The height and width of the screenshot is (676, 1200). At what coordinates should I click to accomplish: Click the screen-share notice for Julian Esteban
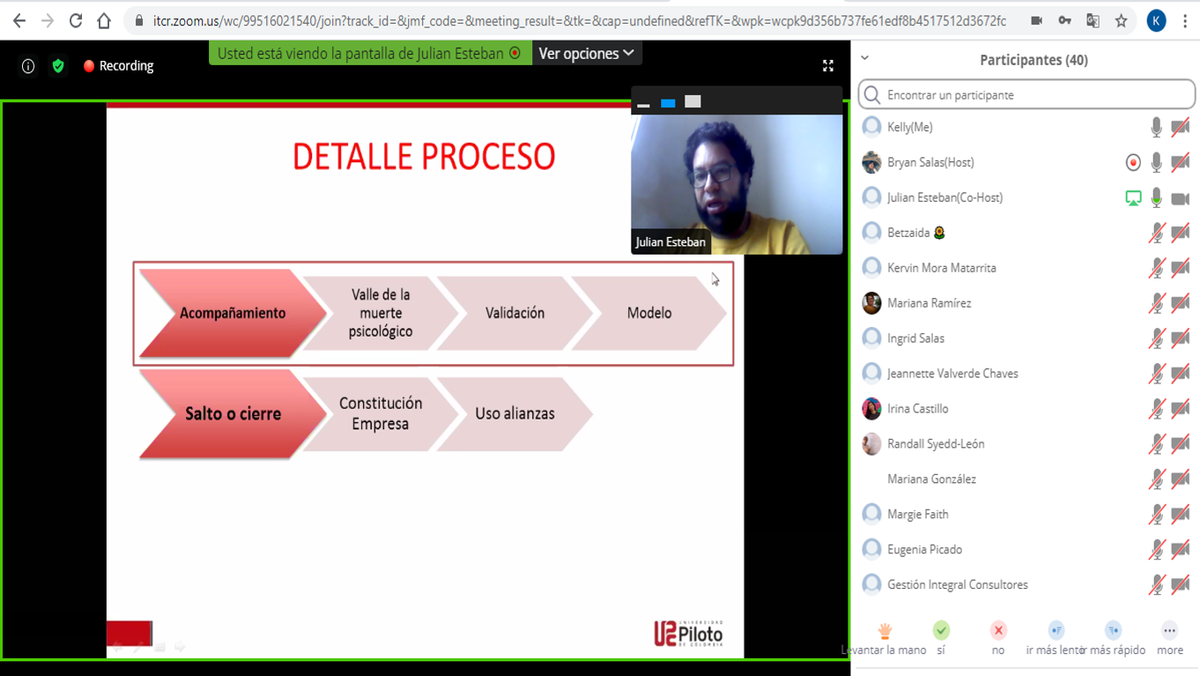click(369, 53)
